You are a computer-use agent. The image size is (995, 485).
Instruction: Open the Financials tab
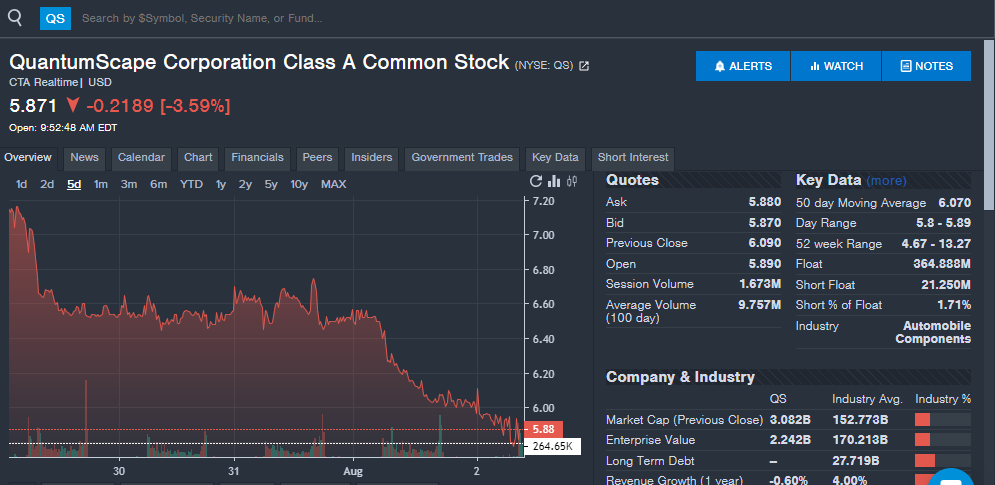[258, 157]
